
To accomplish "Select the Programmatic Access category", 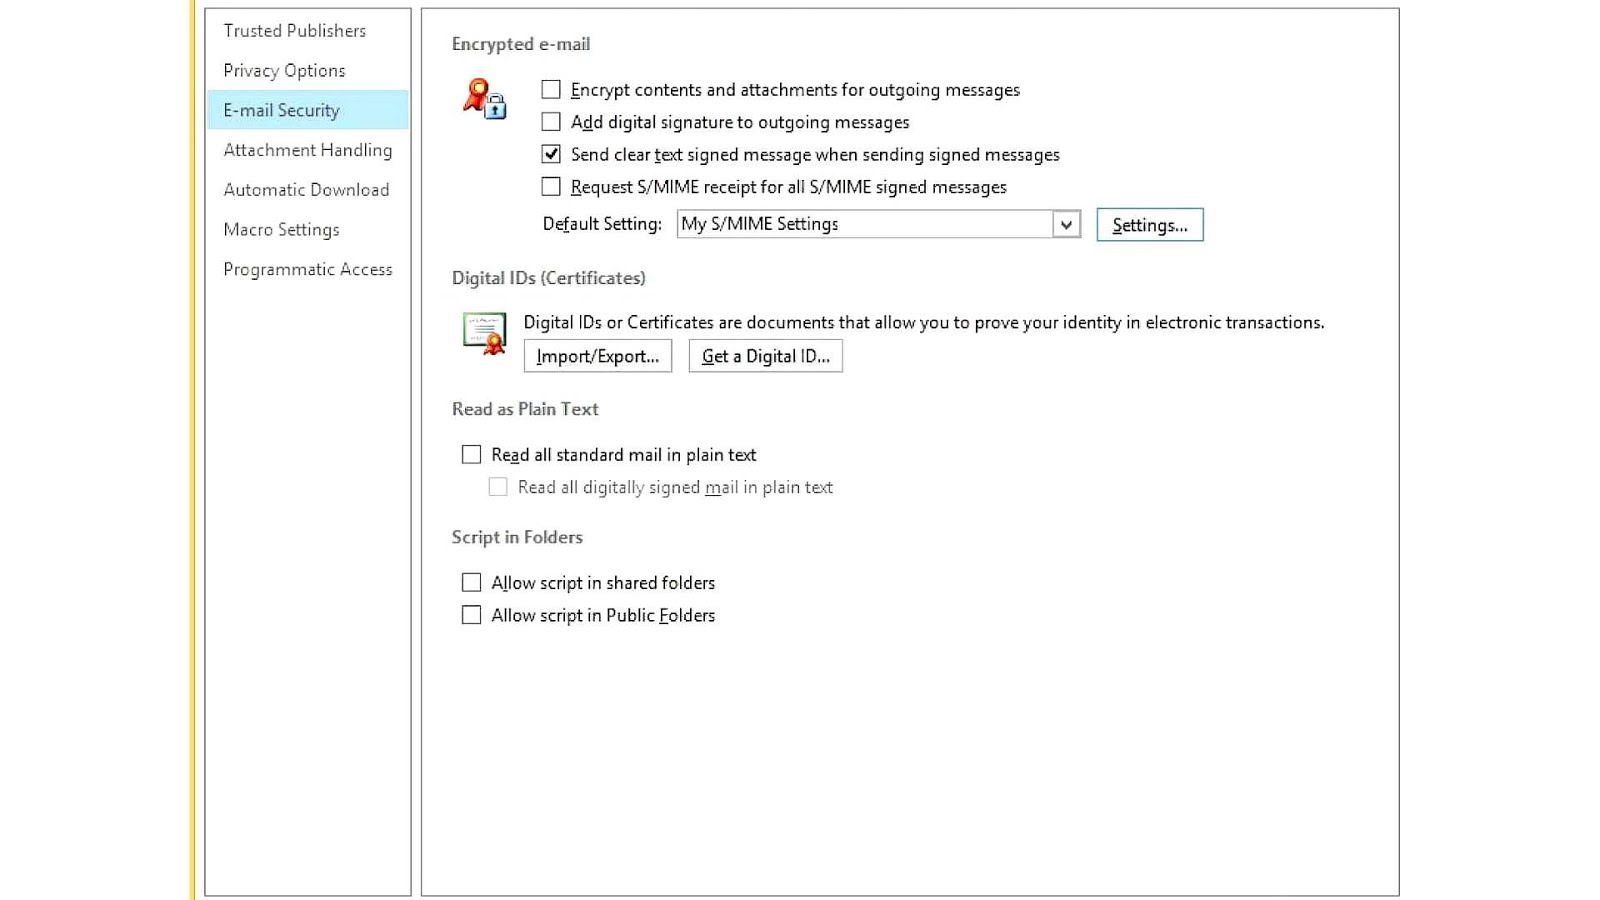I will point(307,268).
